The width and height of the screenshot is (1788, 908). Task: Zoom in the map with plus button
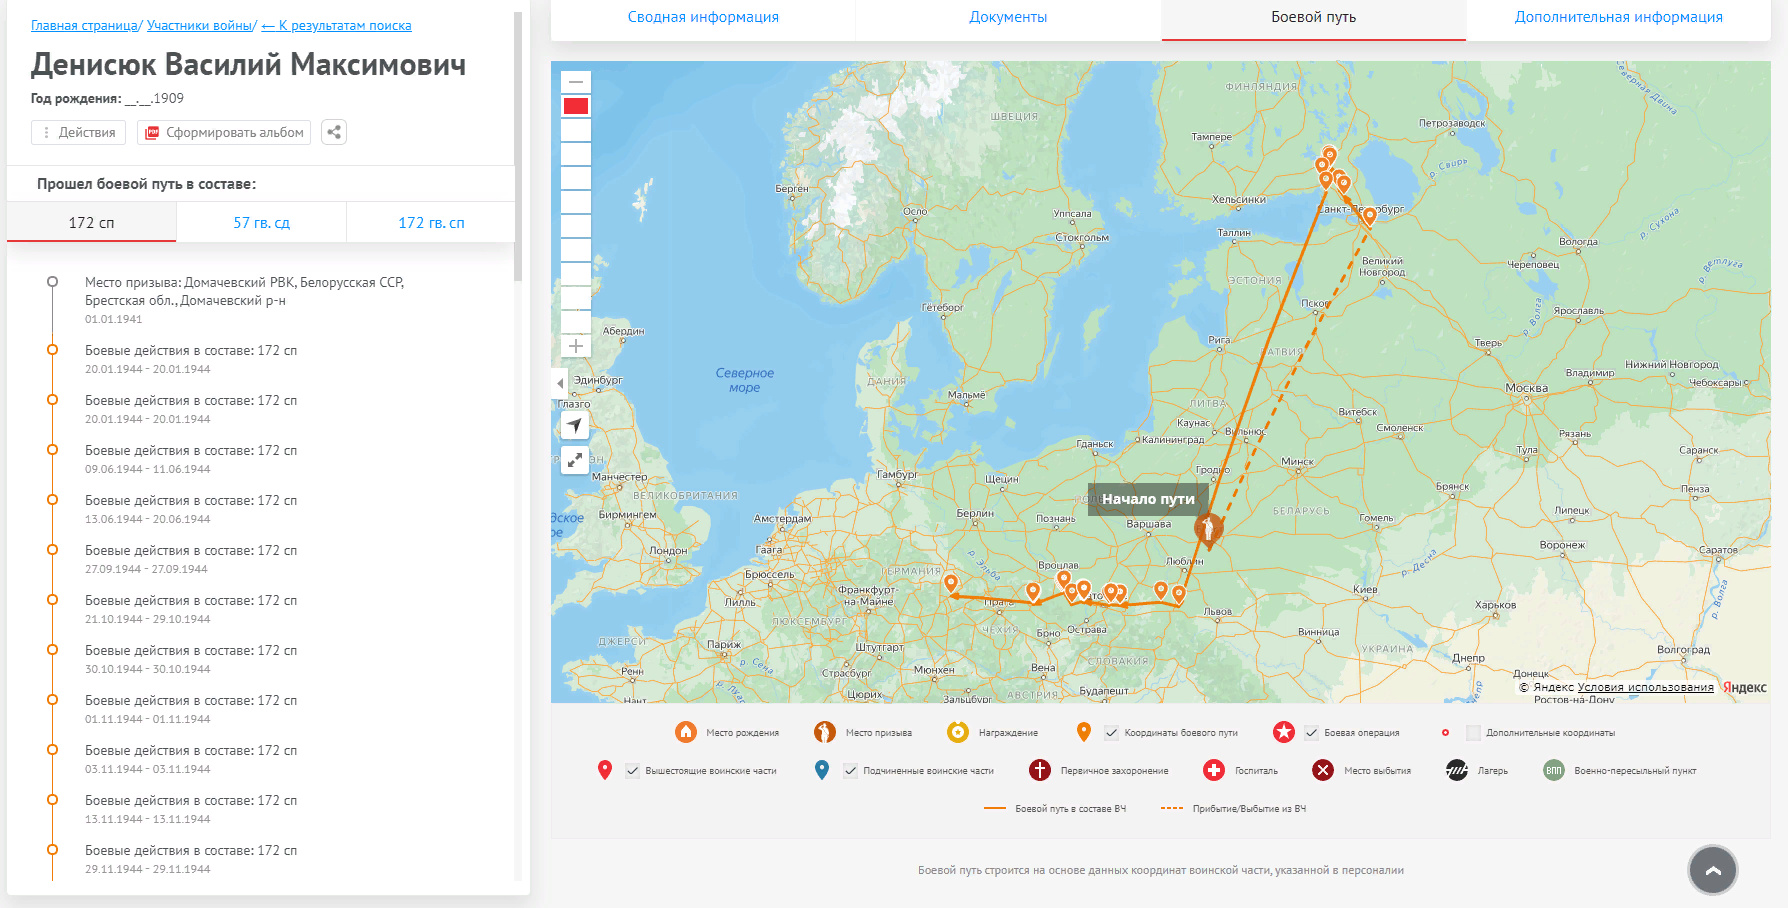click(x=576, y=346)
